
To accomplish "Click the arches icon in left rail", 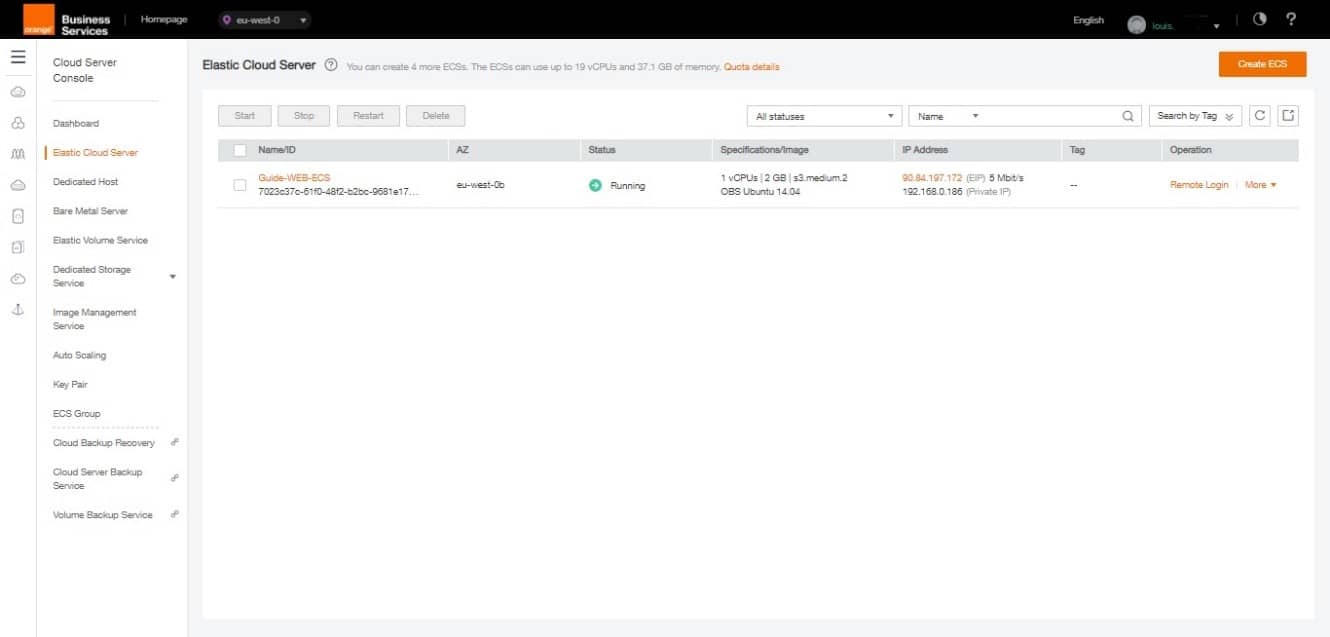I will tap(18, 155).
